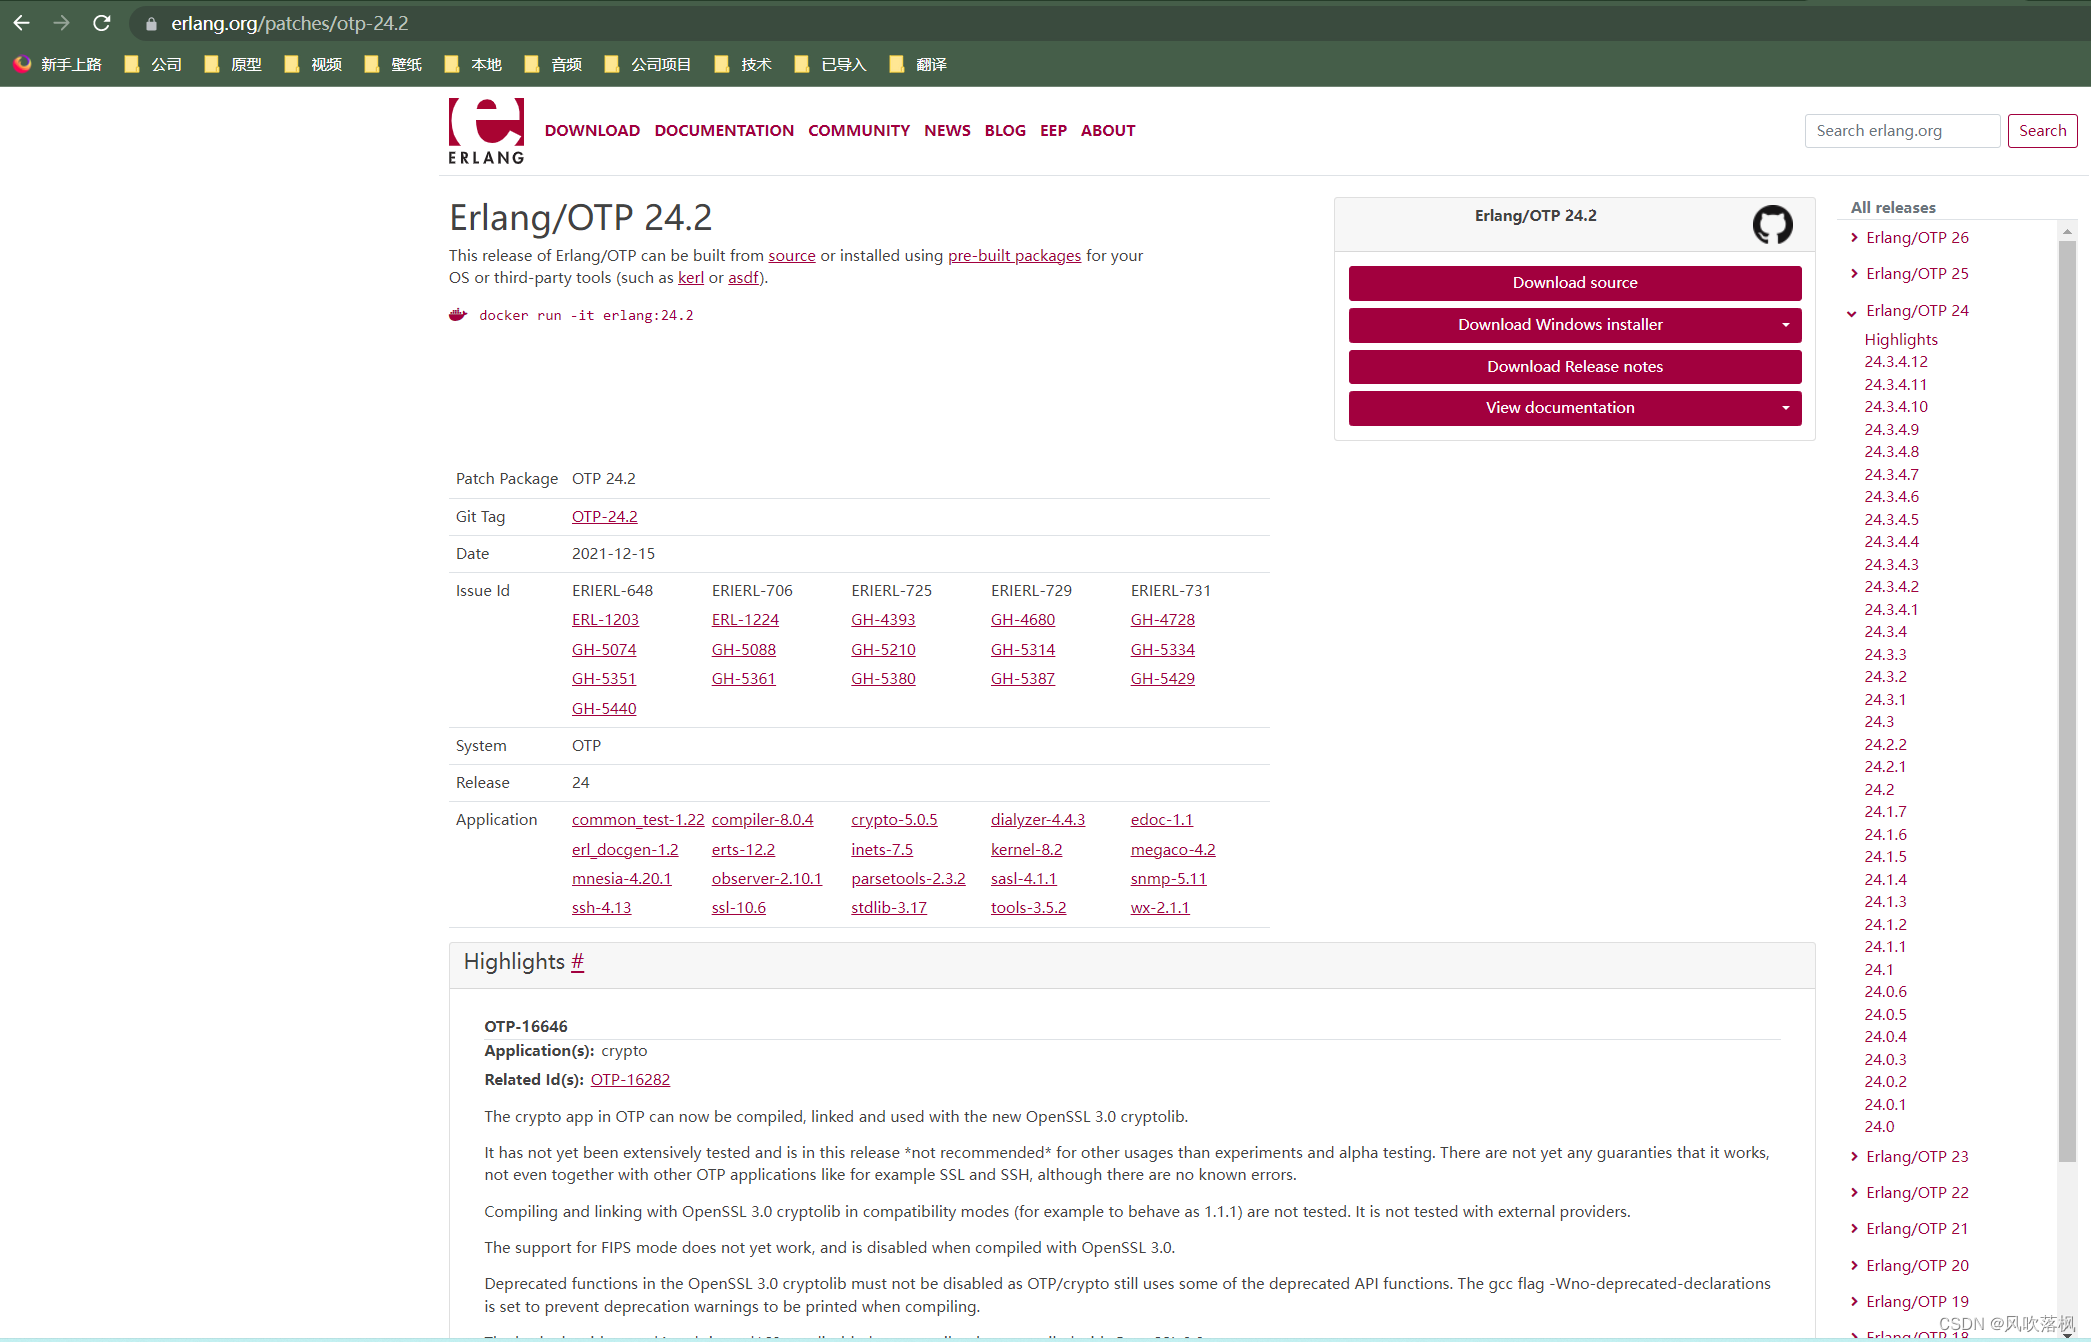Select release 24.2.2 in sidebar
This screenshot has width=2091, height=1342.
click(x=1885, y=744)
